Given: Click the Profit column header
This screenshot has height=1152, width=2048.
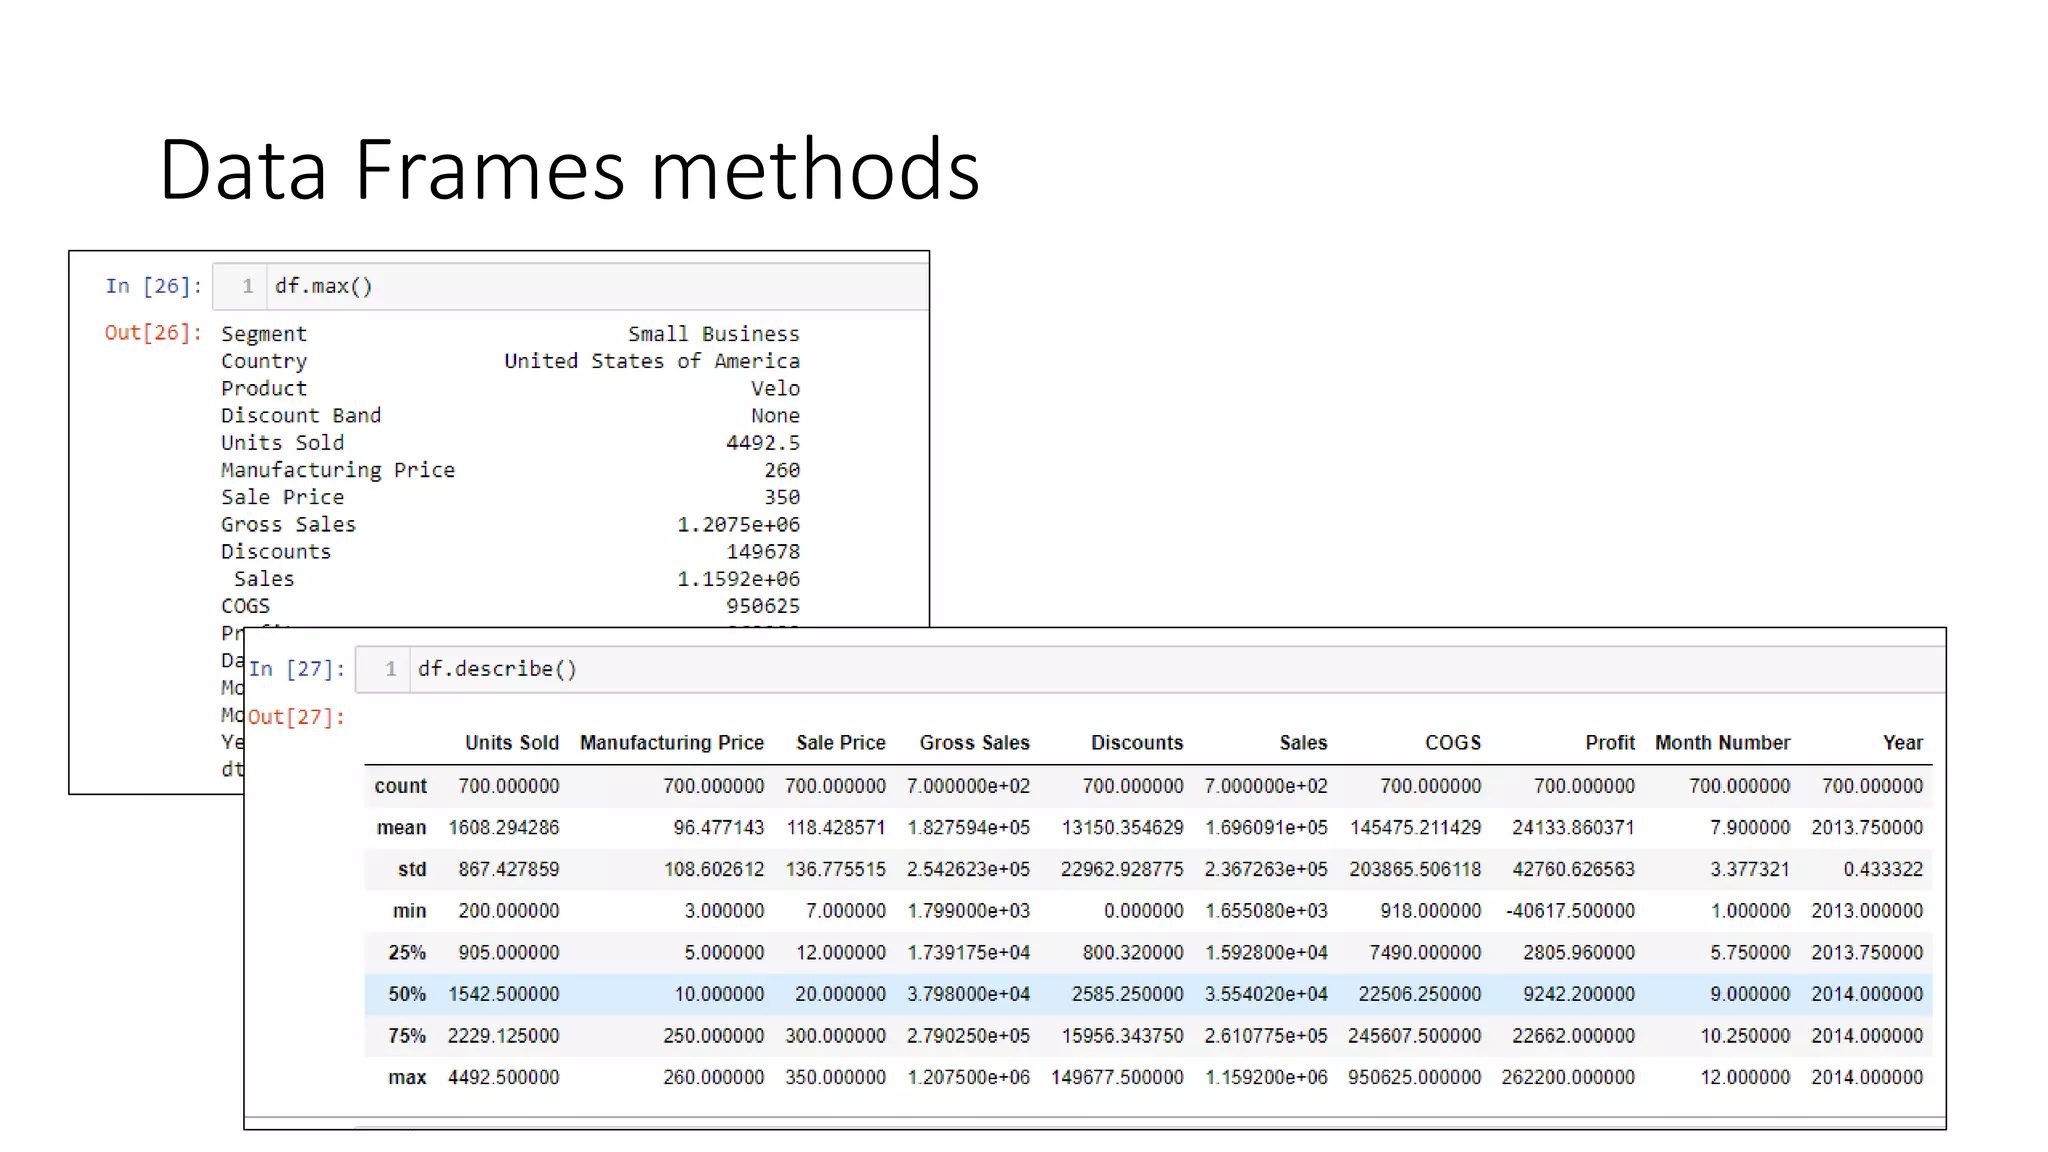Looking at the screenshot, I should (1610, 743).
